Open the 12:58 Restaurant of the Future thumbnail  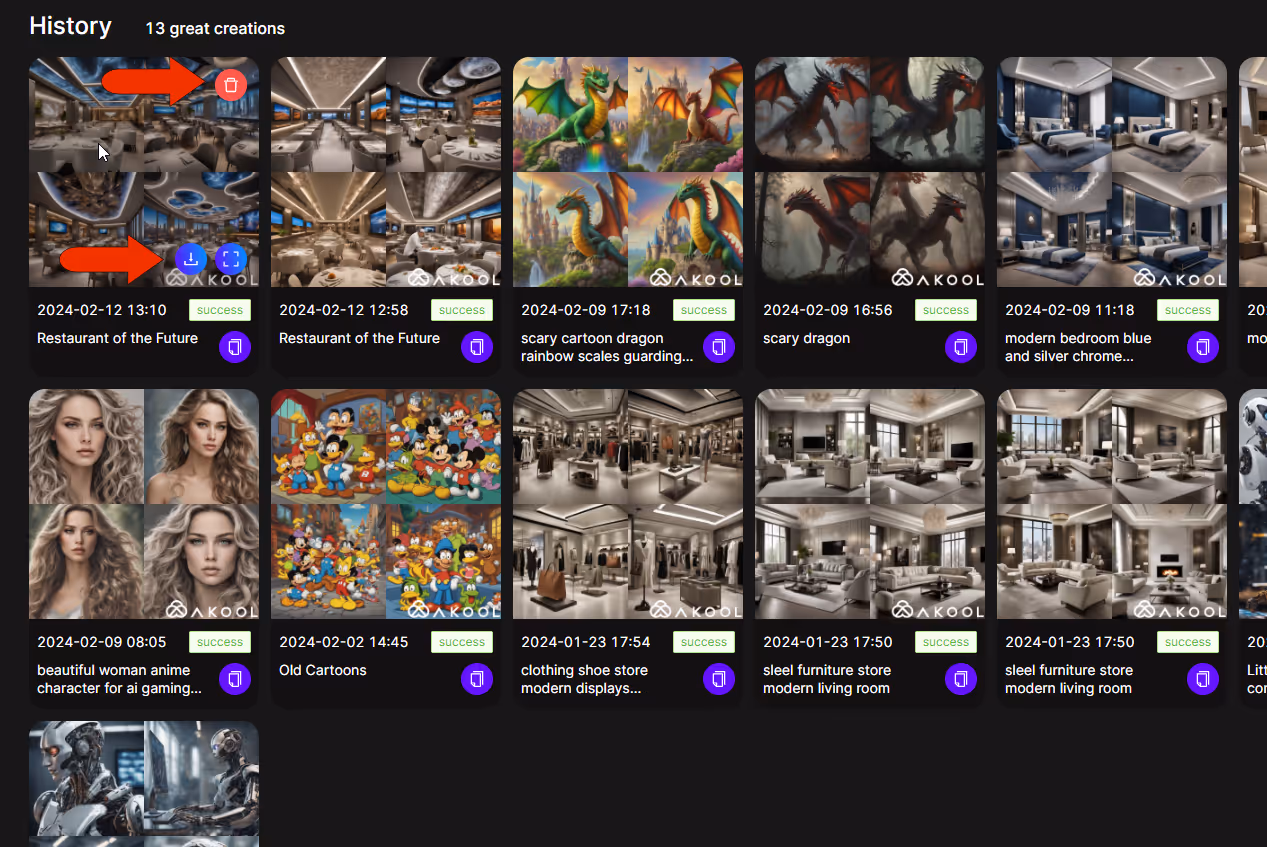coord(386,172)
